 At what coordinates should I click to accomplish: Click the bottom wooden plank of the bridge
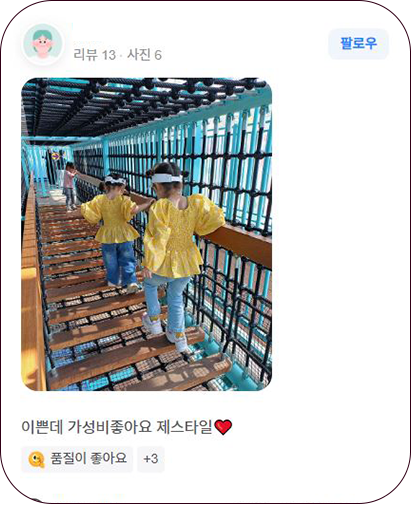coord(140,372)
